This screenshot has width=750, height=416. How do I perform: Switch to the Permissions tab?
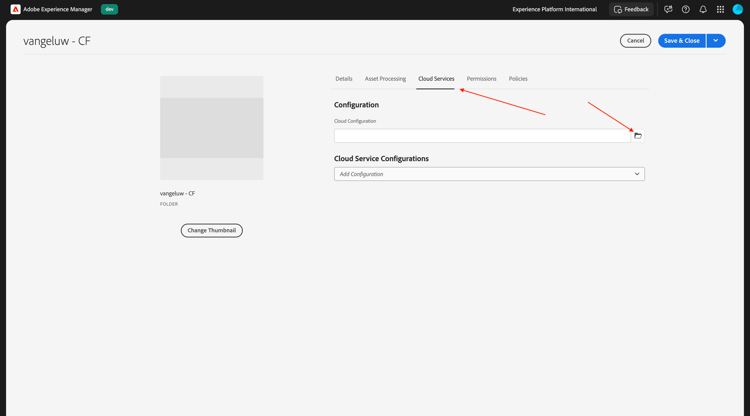pos(481,79)
